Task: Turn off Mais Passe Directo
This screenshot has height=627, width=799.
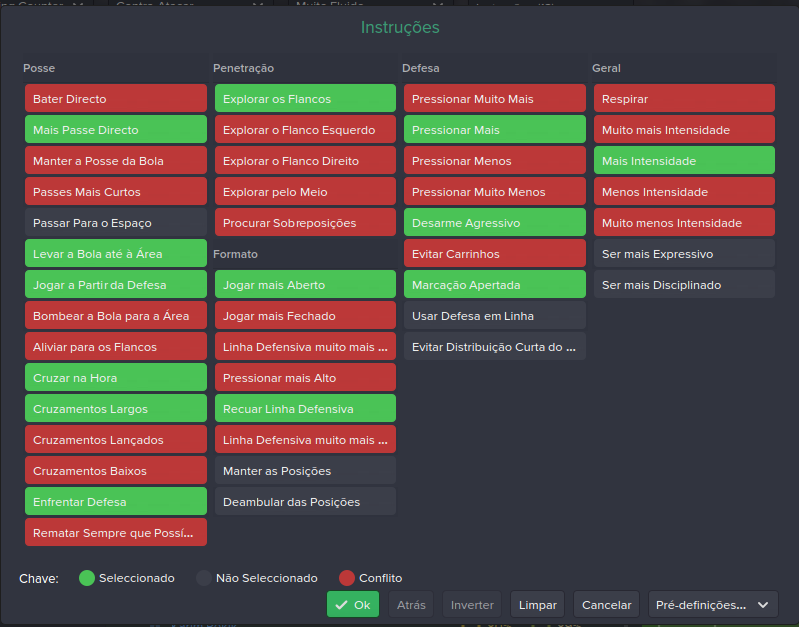Action: pyautogui.click(x=116, y=130)
